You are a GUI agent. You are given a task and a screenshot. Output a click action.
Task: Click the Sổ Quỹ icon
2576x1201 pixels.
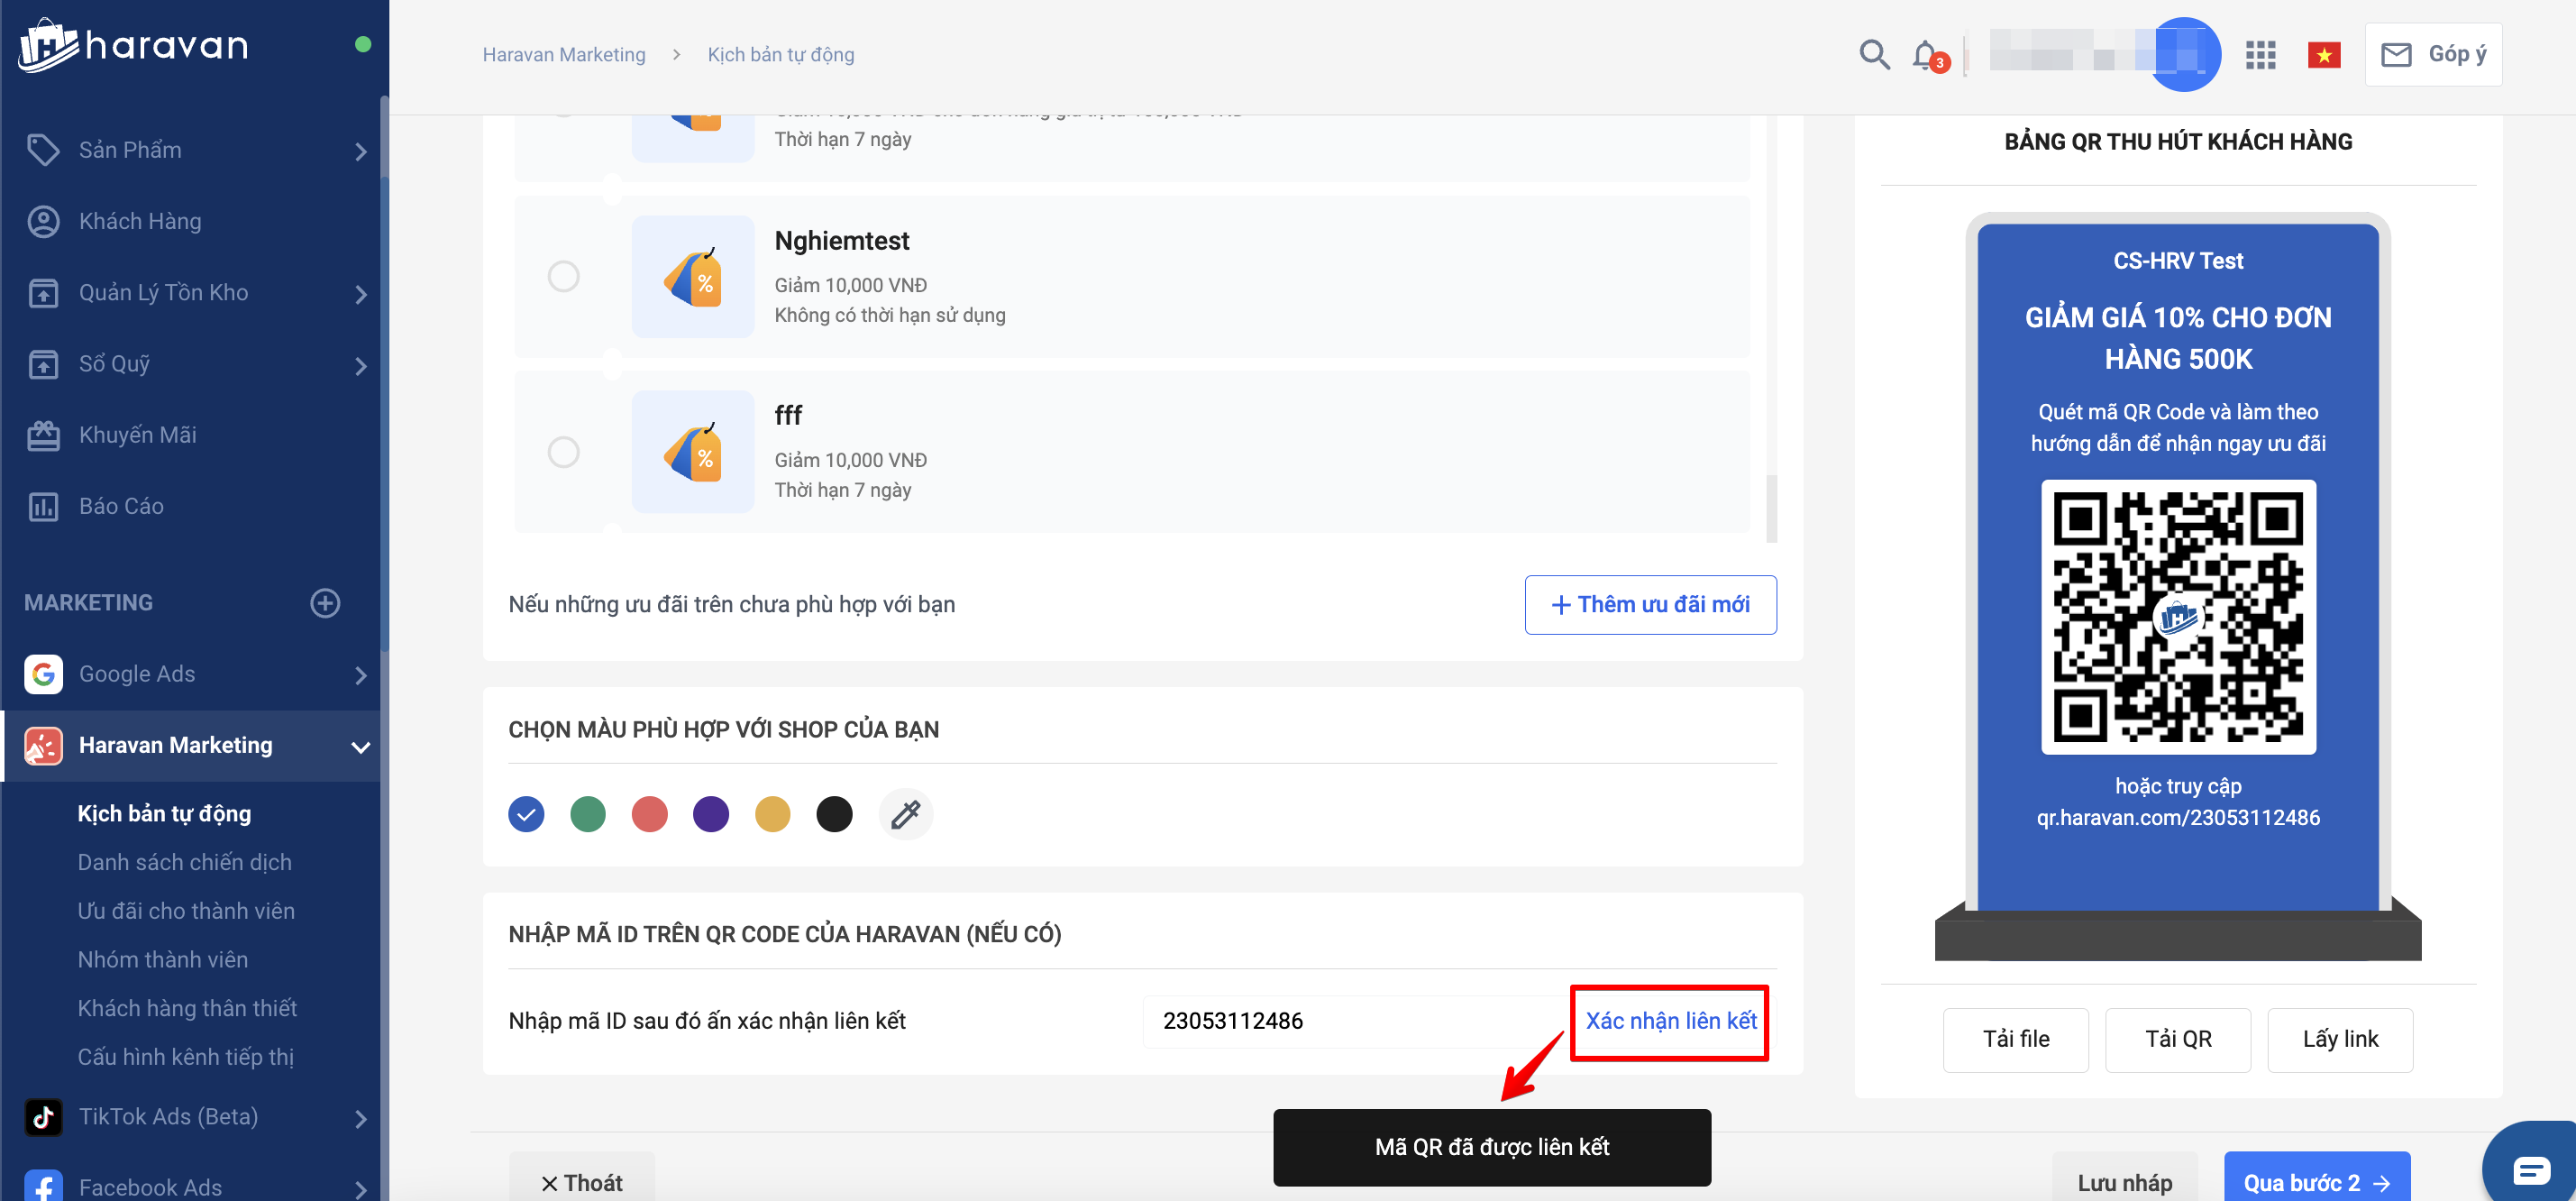43,364
